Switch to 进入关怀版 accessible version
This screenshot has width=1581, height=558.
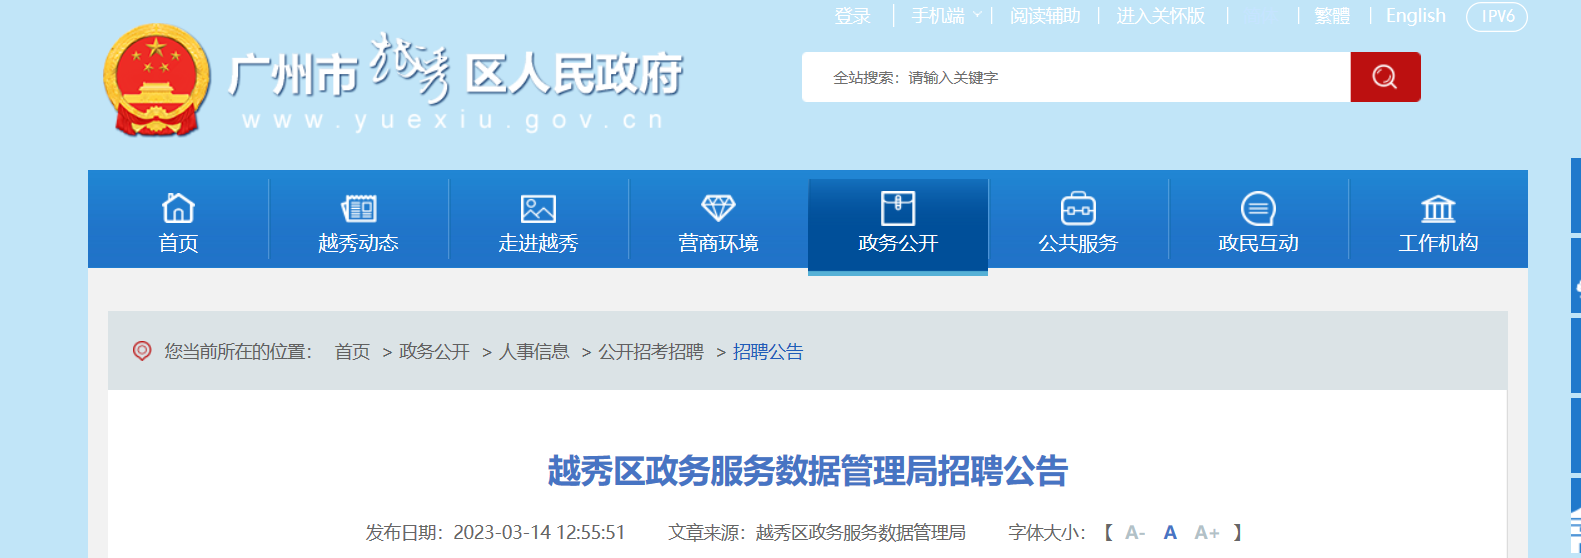[1160, 16]
